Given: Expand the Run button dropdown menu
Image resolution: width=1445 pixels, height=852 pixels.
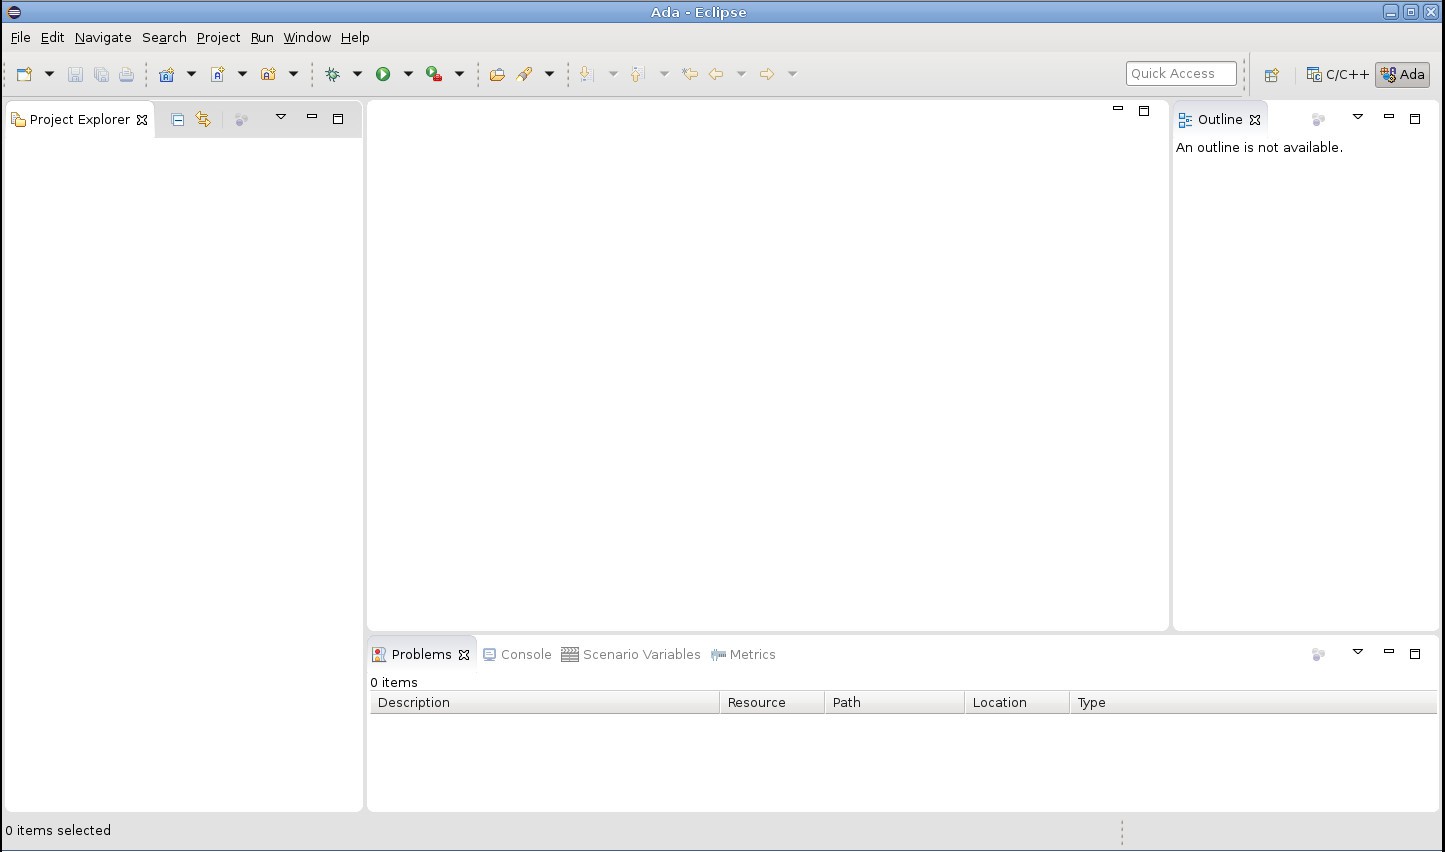Looking at the screenshot, I should point(409,73).
